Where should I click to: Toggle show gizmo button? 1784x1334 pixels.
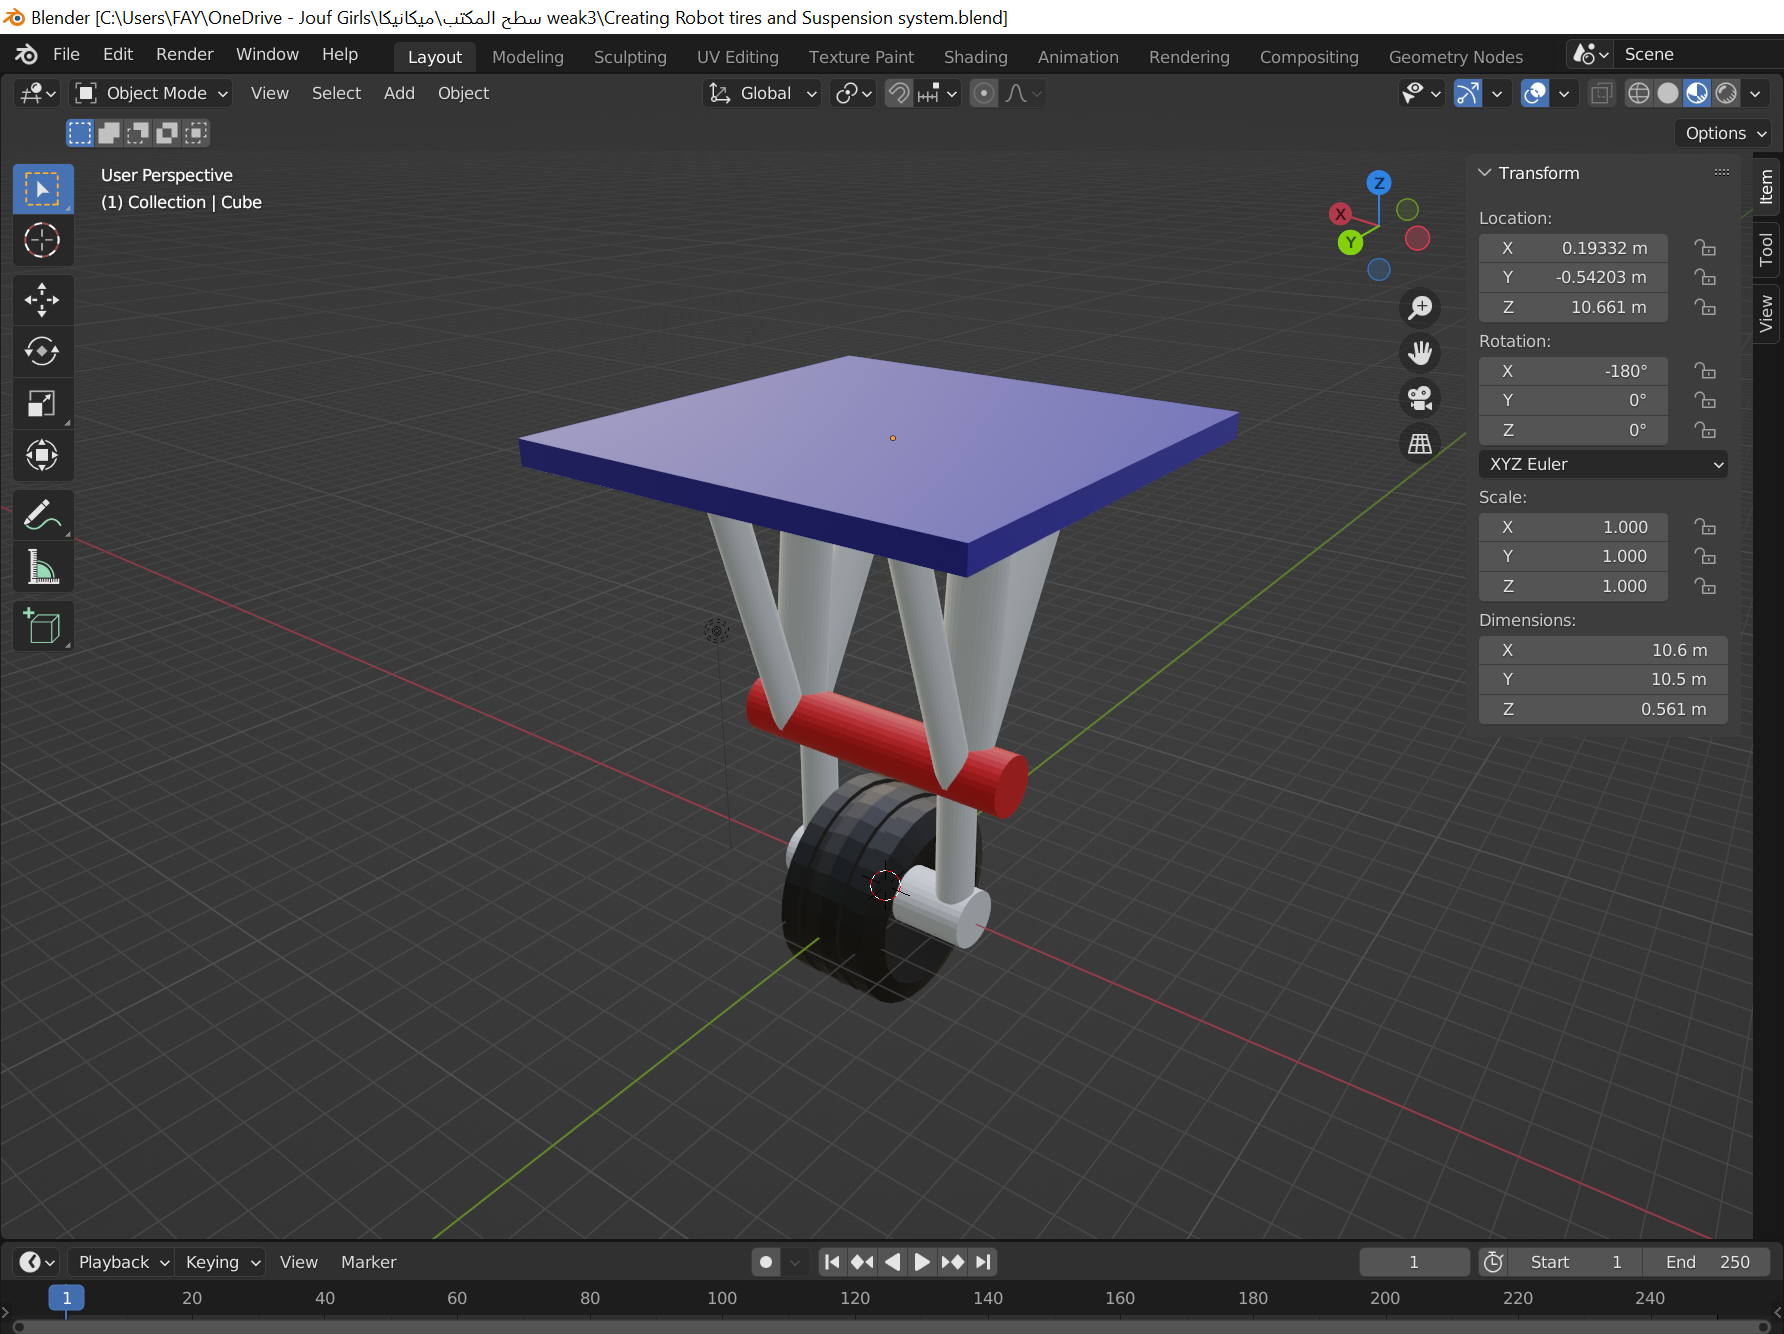pyautogui.click(x=1467, y=93)
